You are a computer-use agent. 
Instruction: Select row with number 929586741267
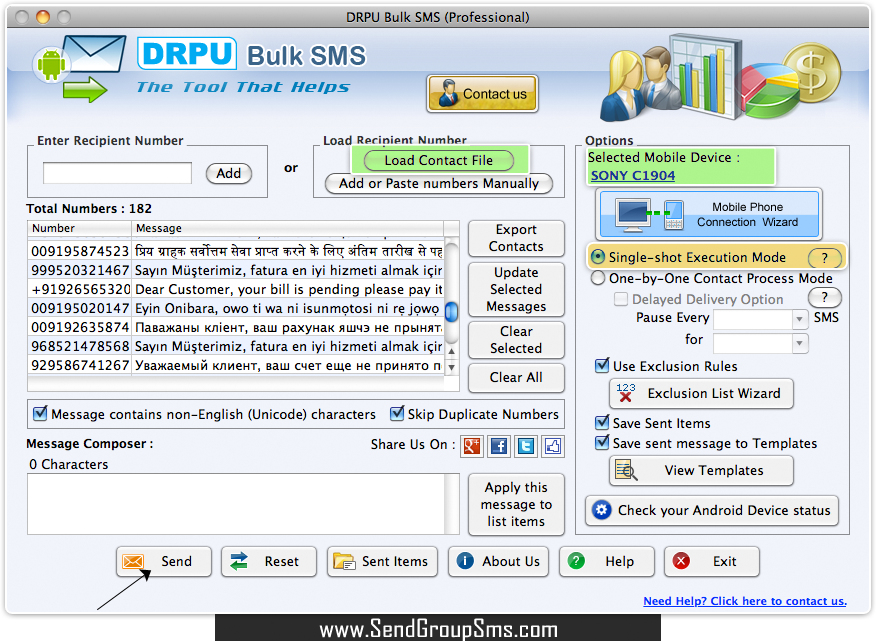pos(236,365)
